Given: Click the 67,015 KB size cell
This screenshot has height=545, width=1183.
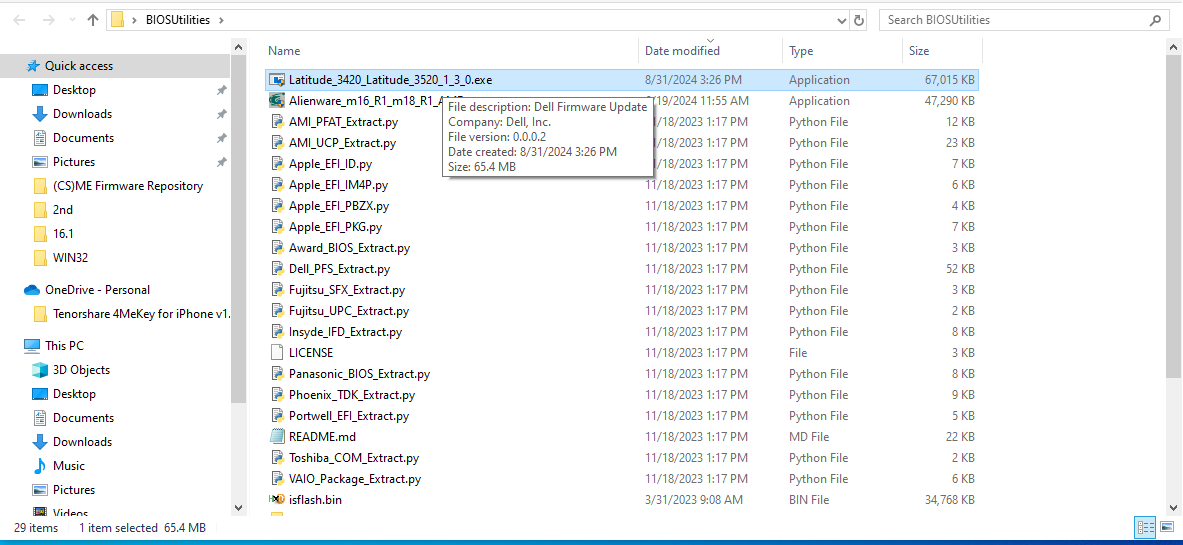Looking at the screenshot, I should coord(949,79).
